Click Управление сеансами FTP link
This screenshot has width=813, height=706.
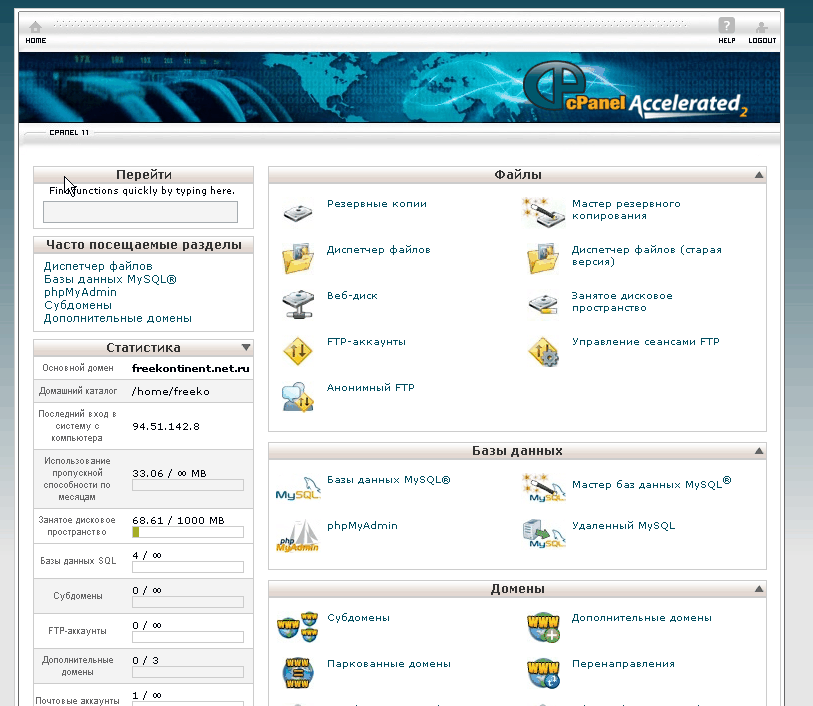645,342
